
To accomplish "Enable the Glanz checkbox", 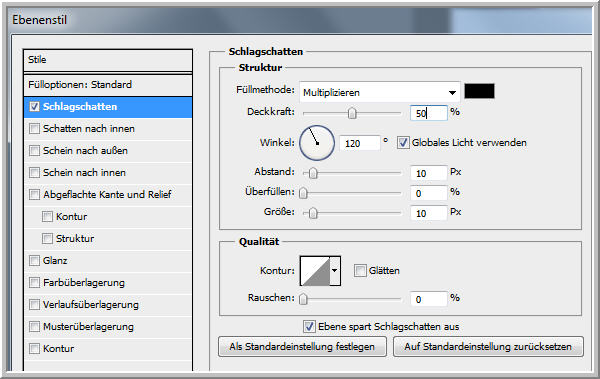I will [34, 260].
